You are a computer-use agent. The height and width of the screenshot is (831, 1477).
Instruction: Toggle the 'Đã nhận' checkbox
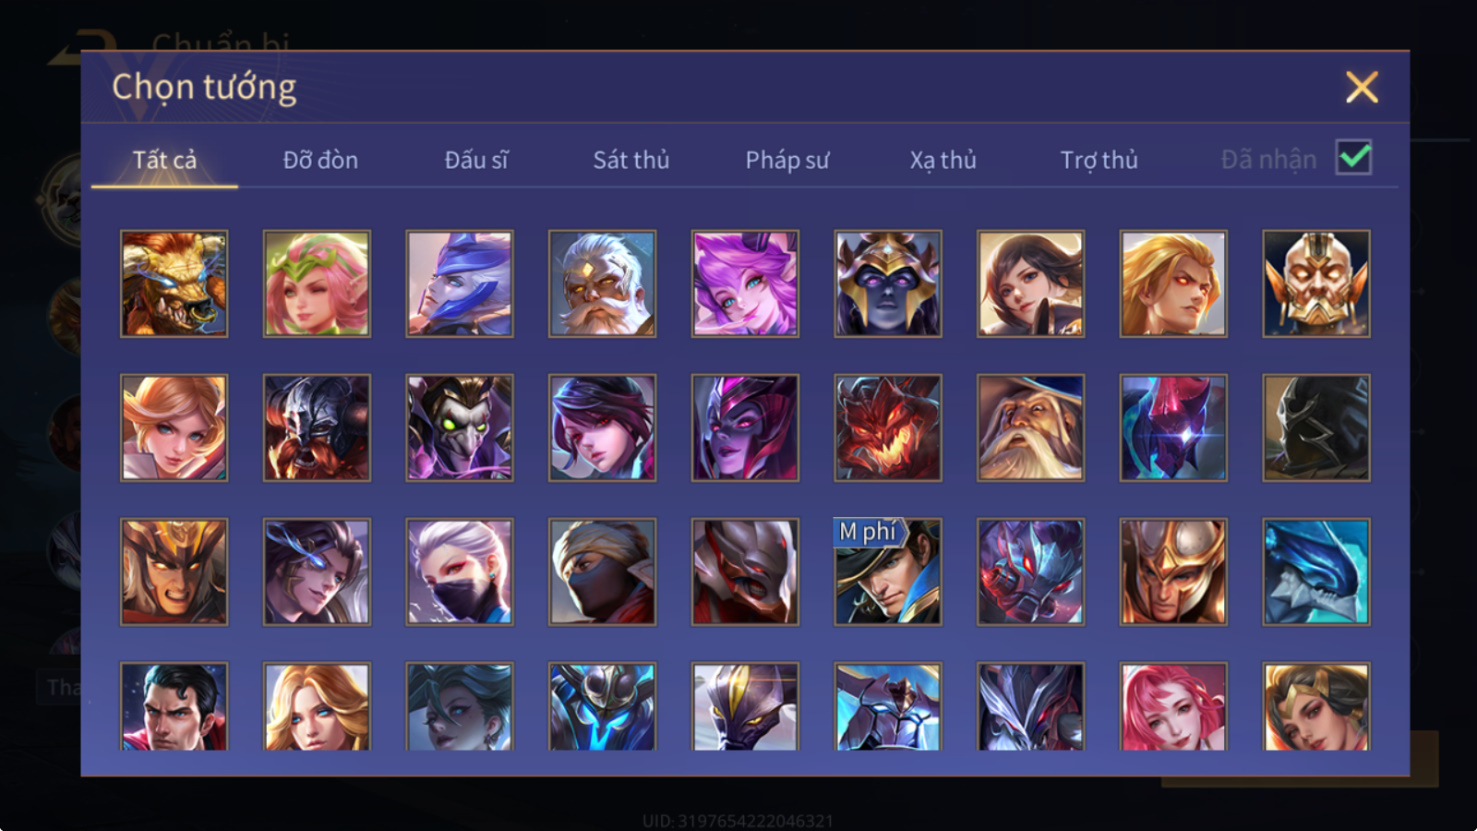pos(1354,158)
